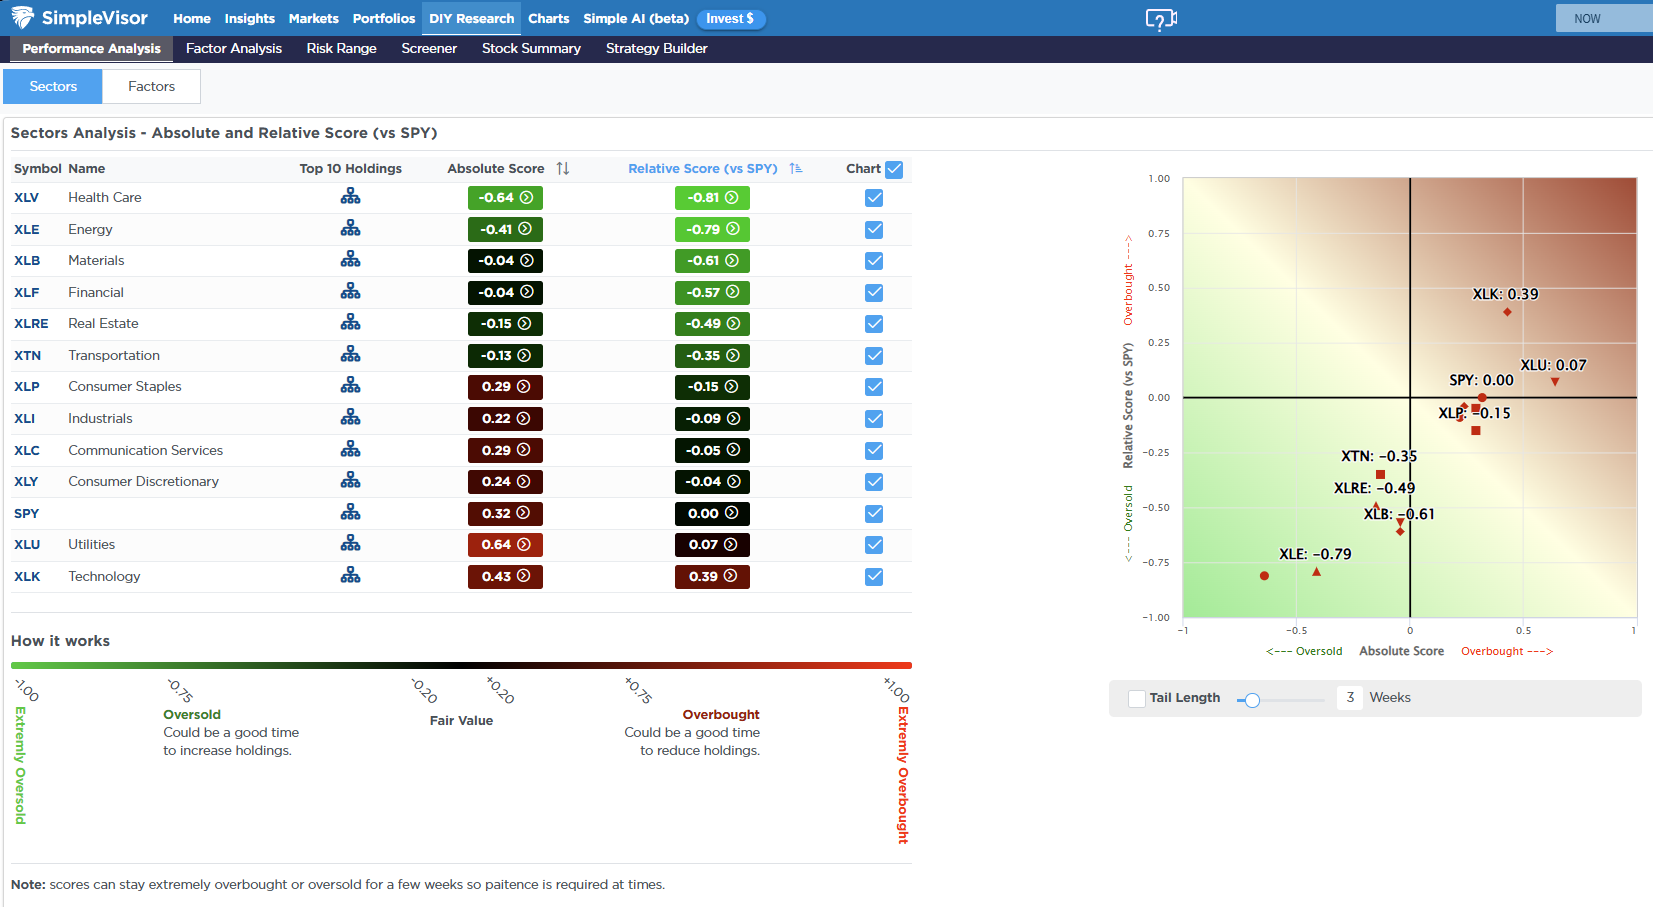Adjust the Tail Length slider handle
The height and width of the screenshot is (907, 1653).
tap(1252, 700)
